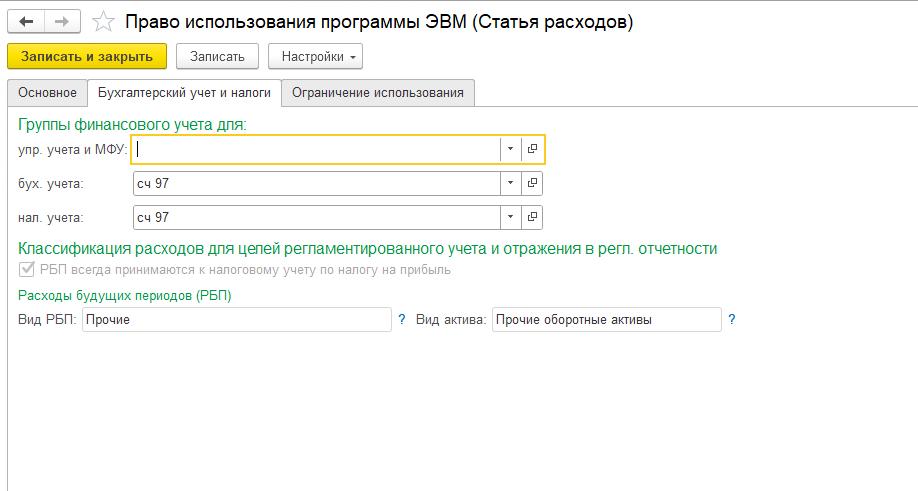Click the back navigation arrow

click(x=26, y=21)
